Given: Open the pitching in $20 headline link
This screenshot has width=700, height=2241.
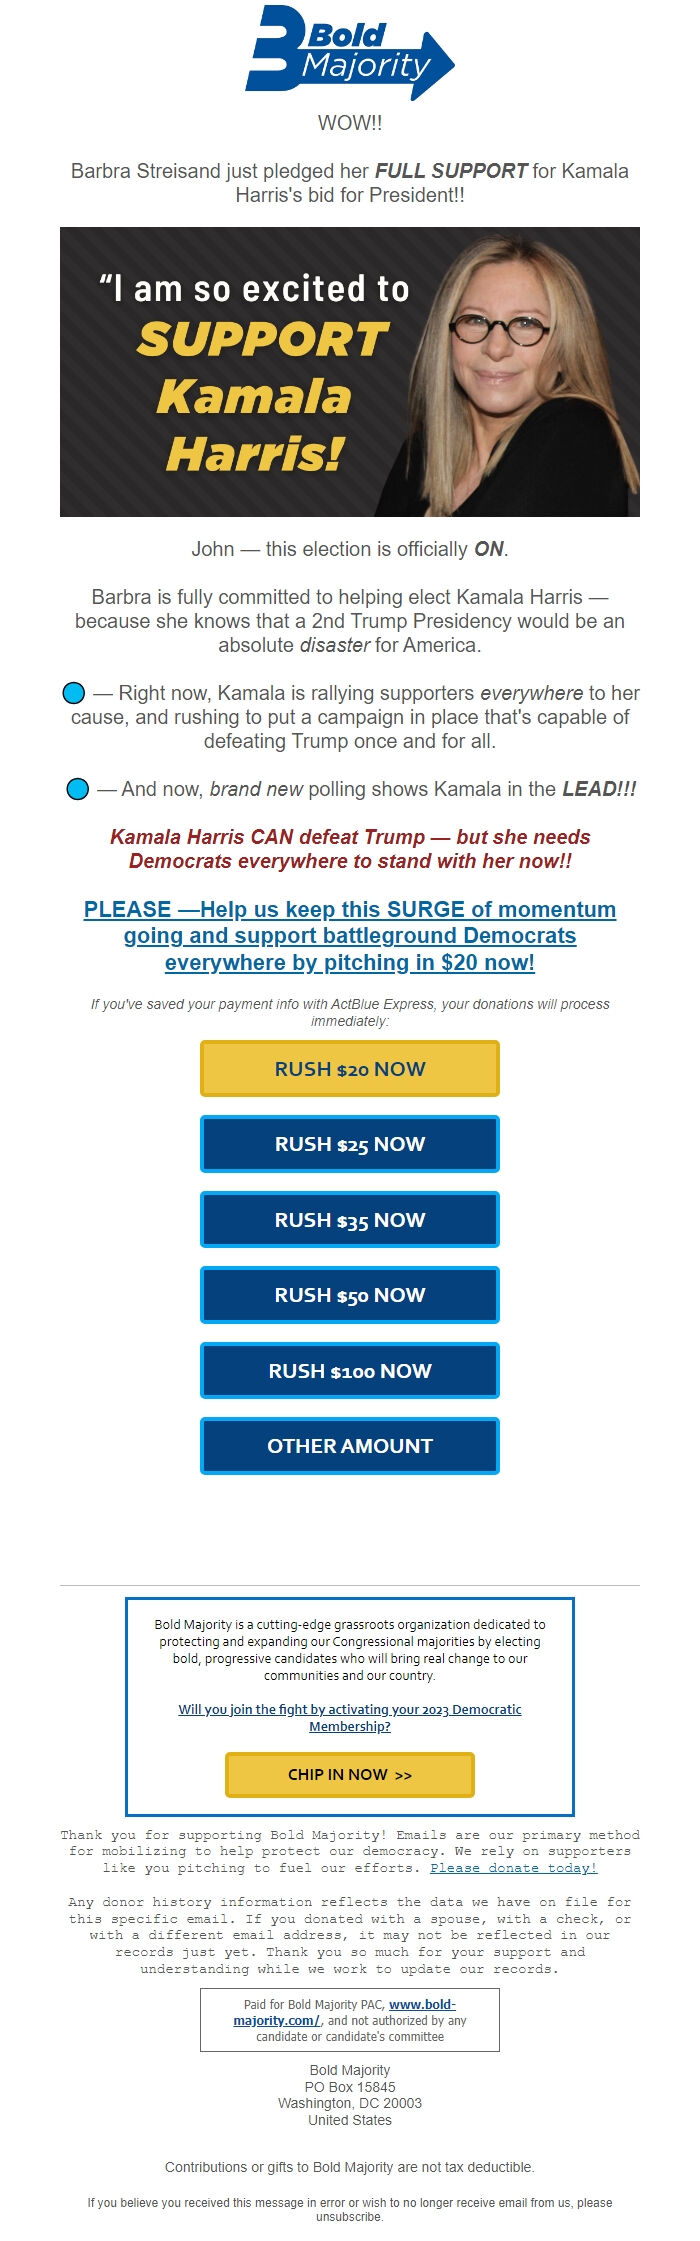Looking at the screenshot, I should pos(350,937).
